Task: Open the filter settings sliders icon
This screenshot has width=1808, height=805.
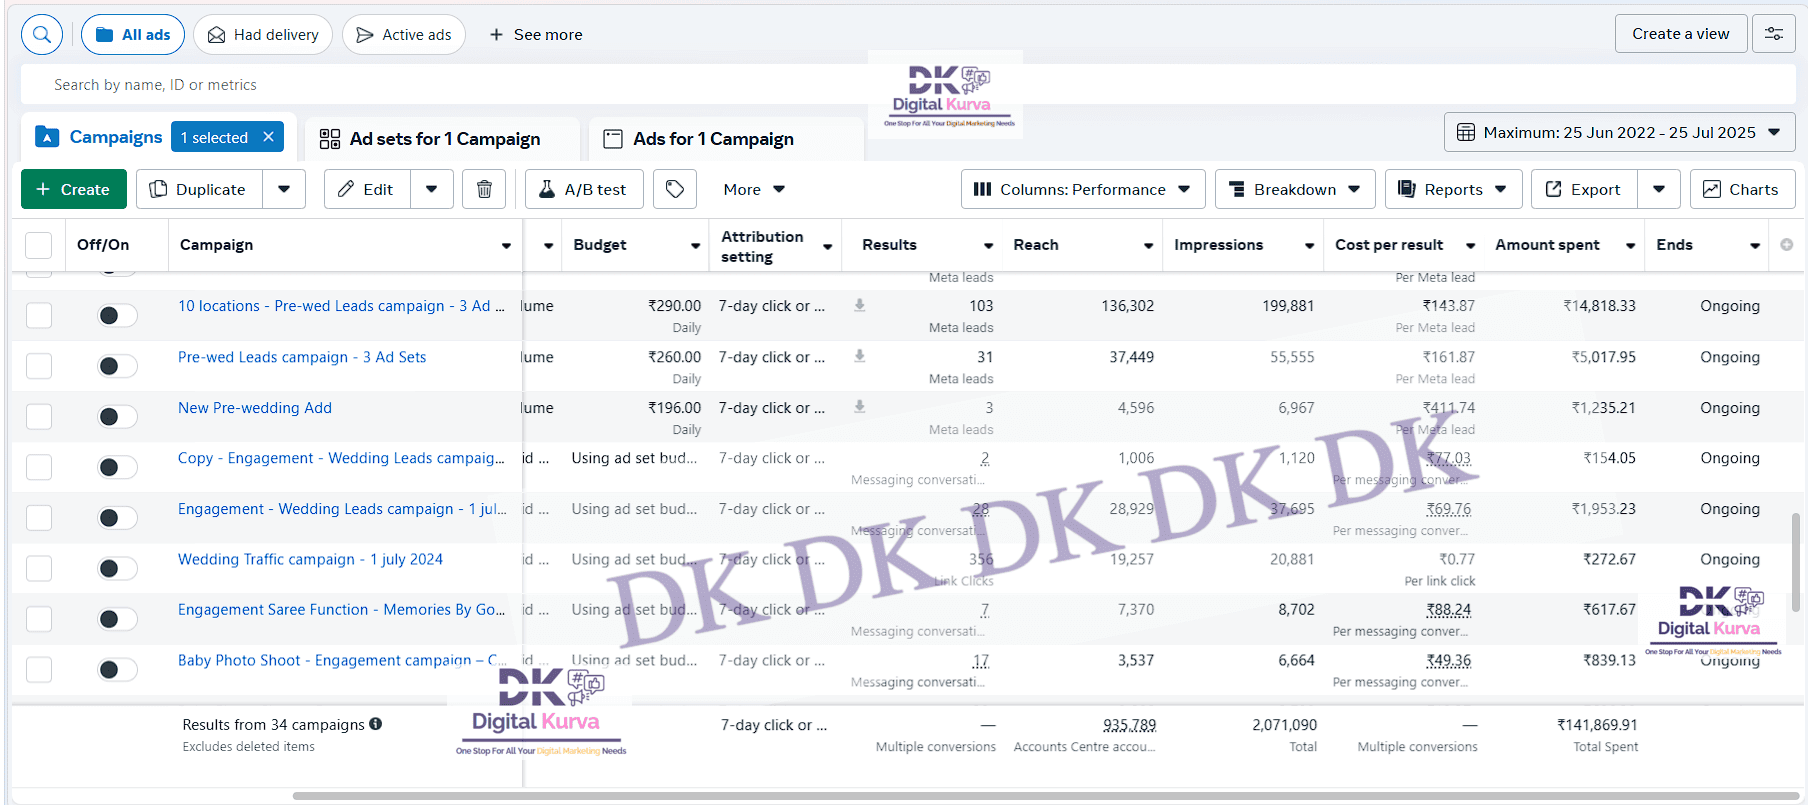Action: tap(1773, 34)
